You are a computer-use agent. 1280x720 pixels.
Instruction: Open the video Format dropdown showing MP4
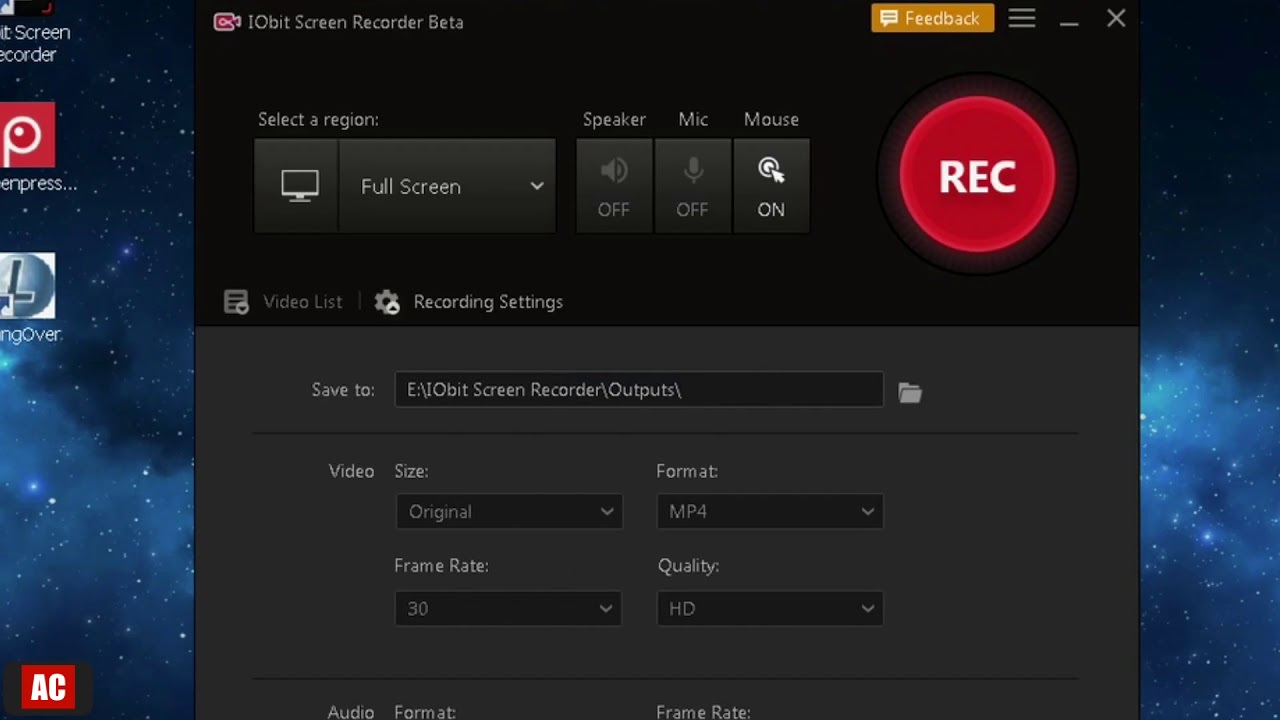[770, 511]
